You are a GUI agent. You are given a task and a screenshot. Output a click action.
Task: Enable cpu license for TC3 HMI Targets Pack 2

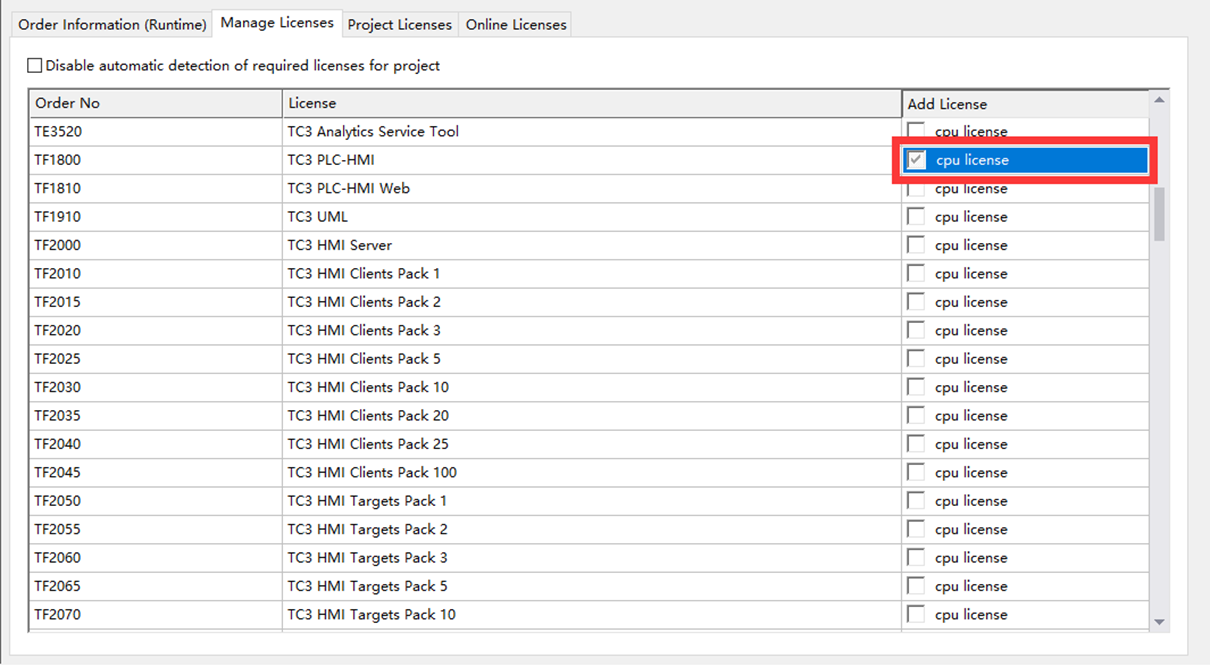click(916, 529)
